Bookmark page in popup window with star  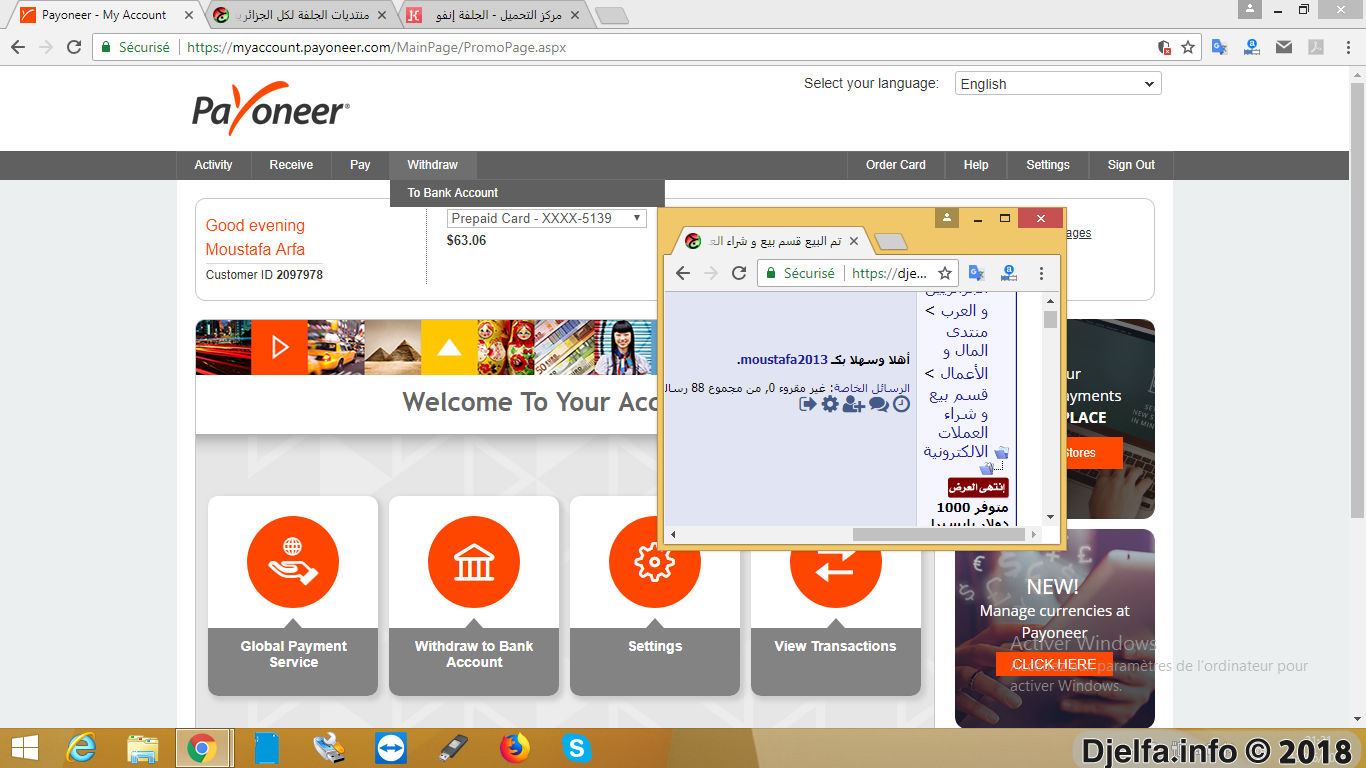[944, 273]
